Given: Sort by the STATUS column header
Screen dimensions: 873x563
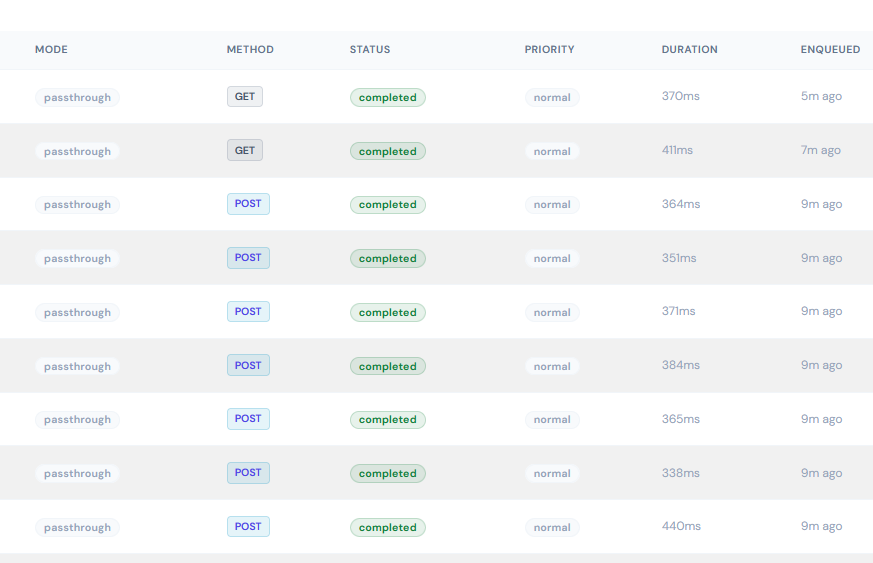Looking at the screenshot, I should 370,50.
